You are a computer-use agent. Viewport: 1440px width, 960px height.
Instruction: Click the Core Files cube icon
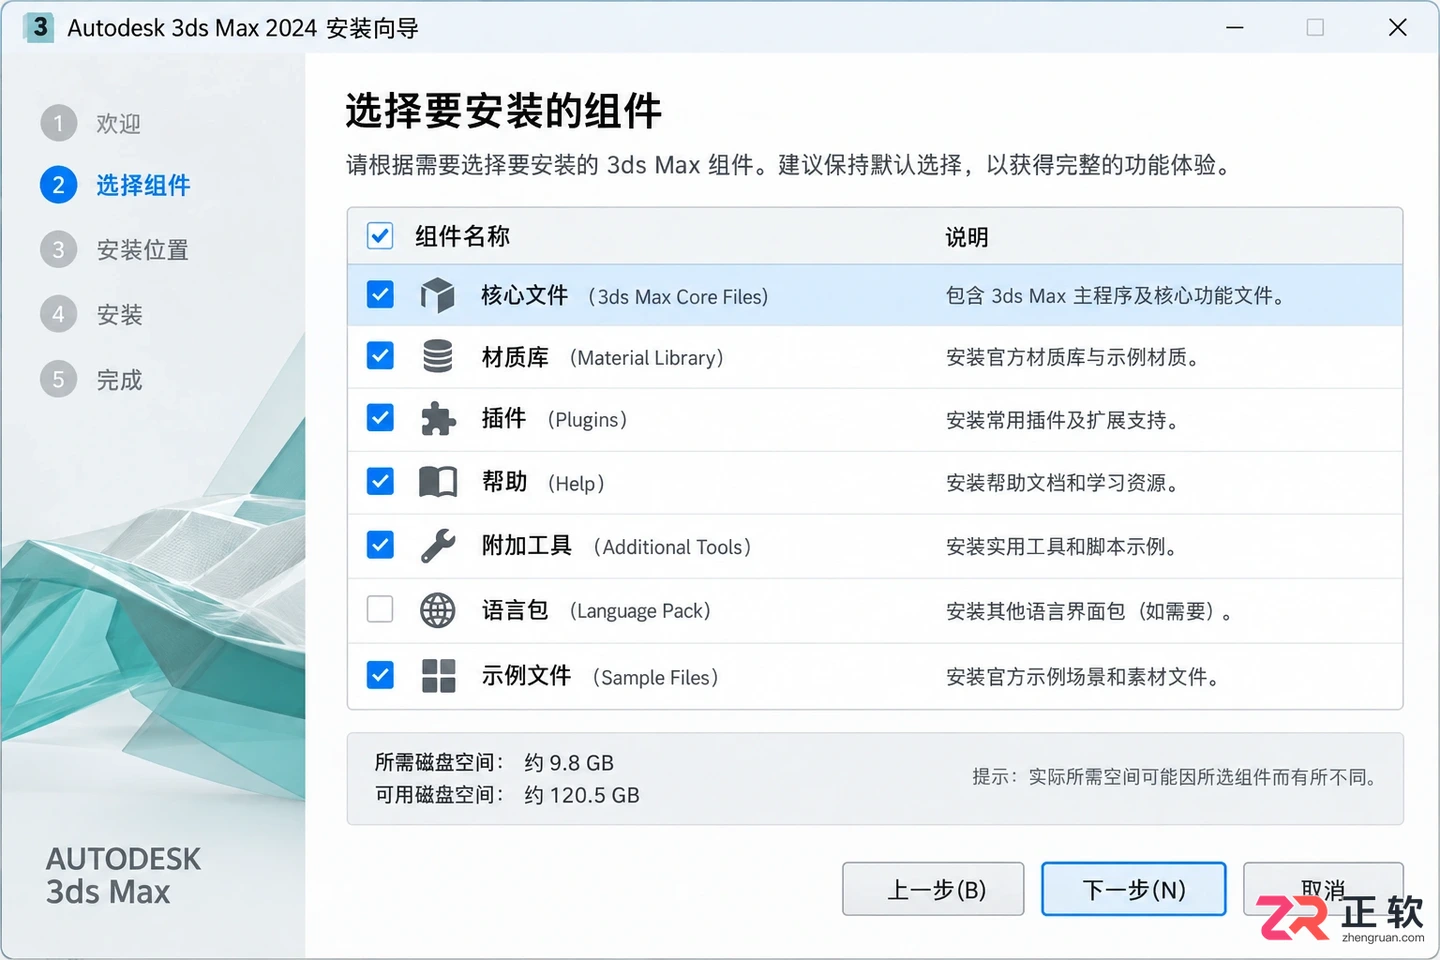coord(437,295)
